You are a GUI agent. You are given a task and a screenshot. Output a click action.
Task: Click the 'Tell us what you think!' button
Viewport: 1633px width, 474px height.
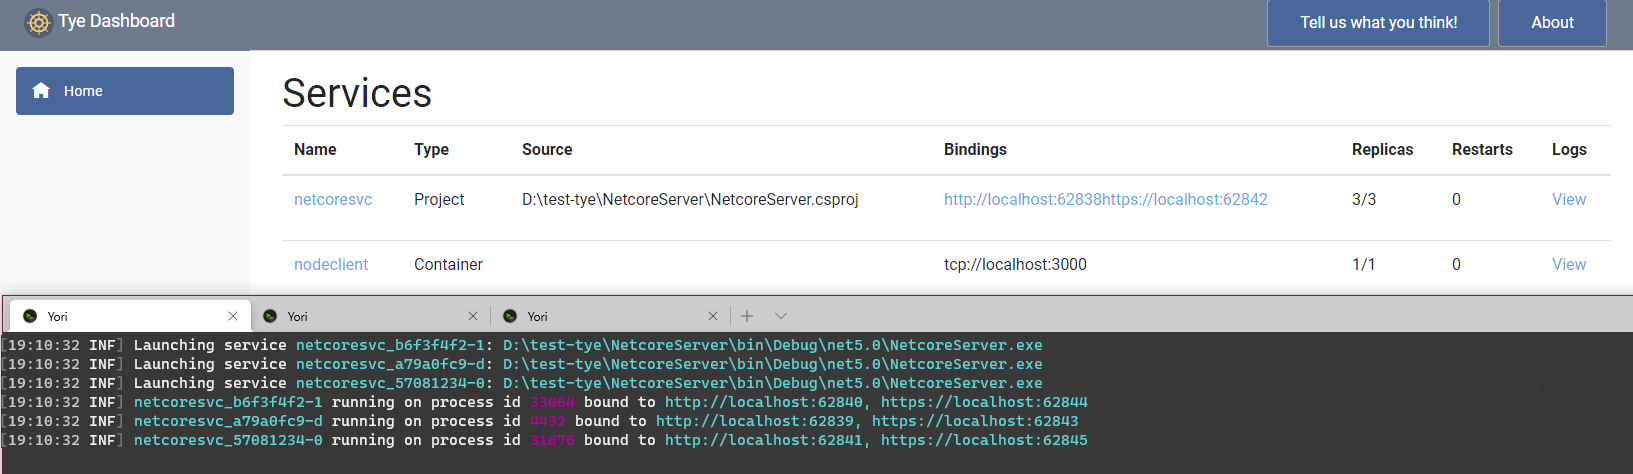(1378, 23)
